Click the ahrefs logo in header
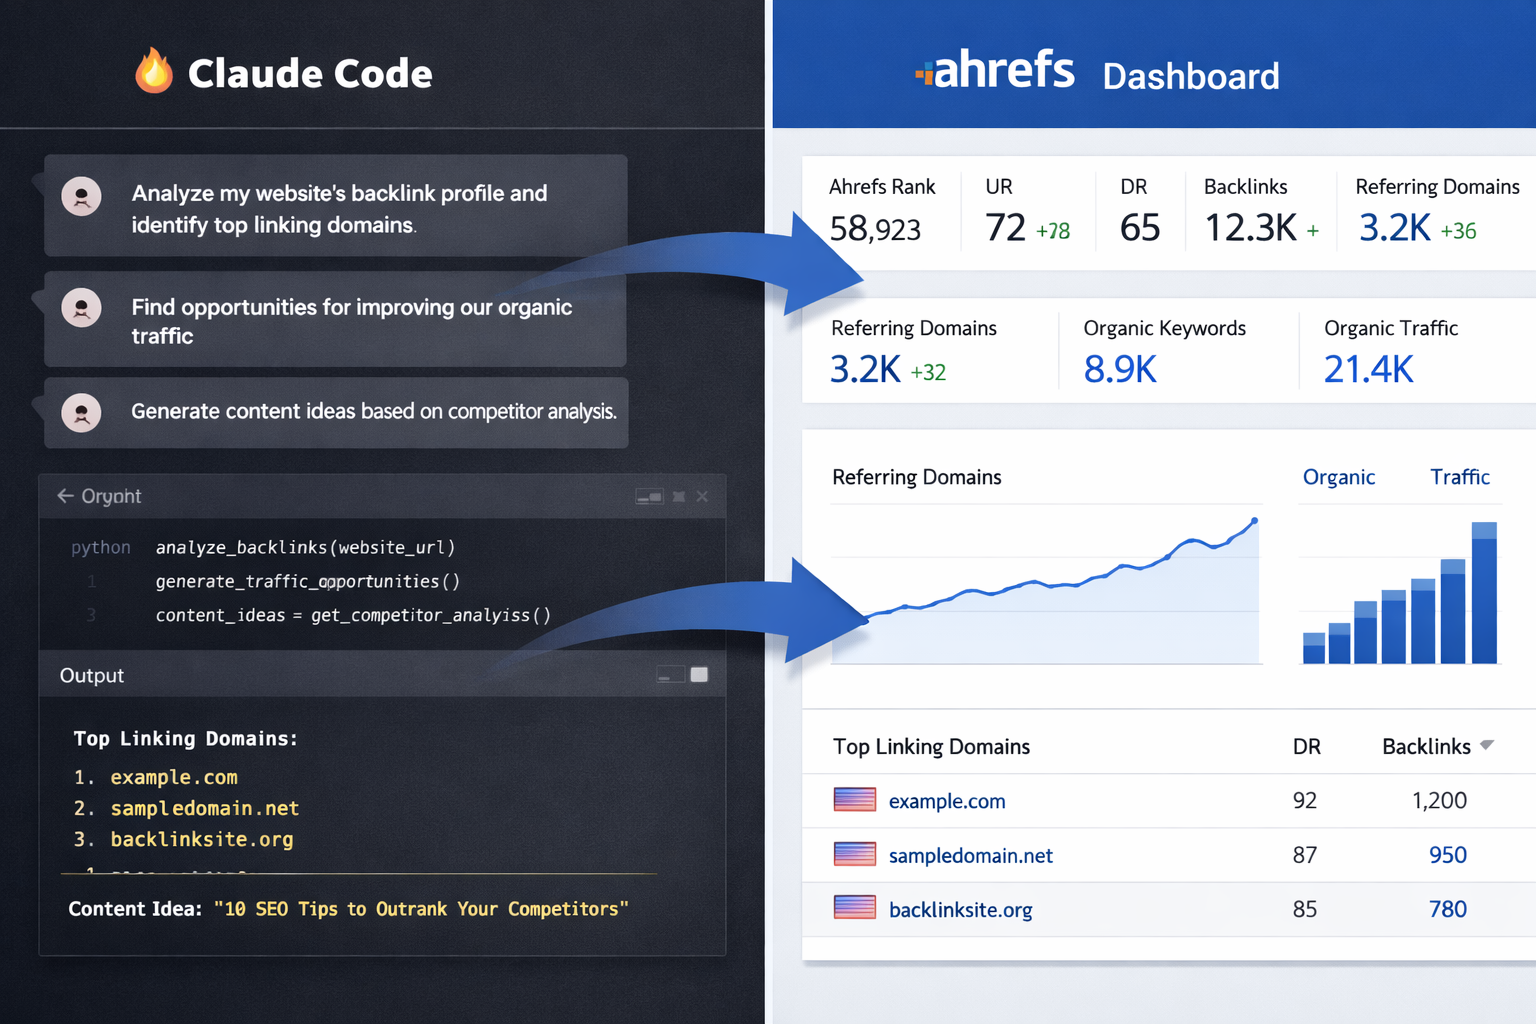This screenshot has width=1536, height=1024. pyautogui.click(x=995, y=70)
